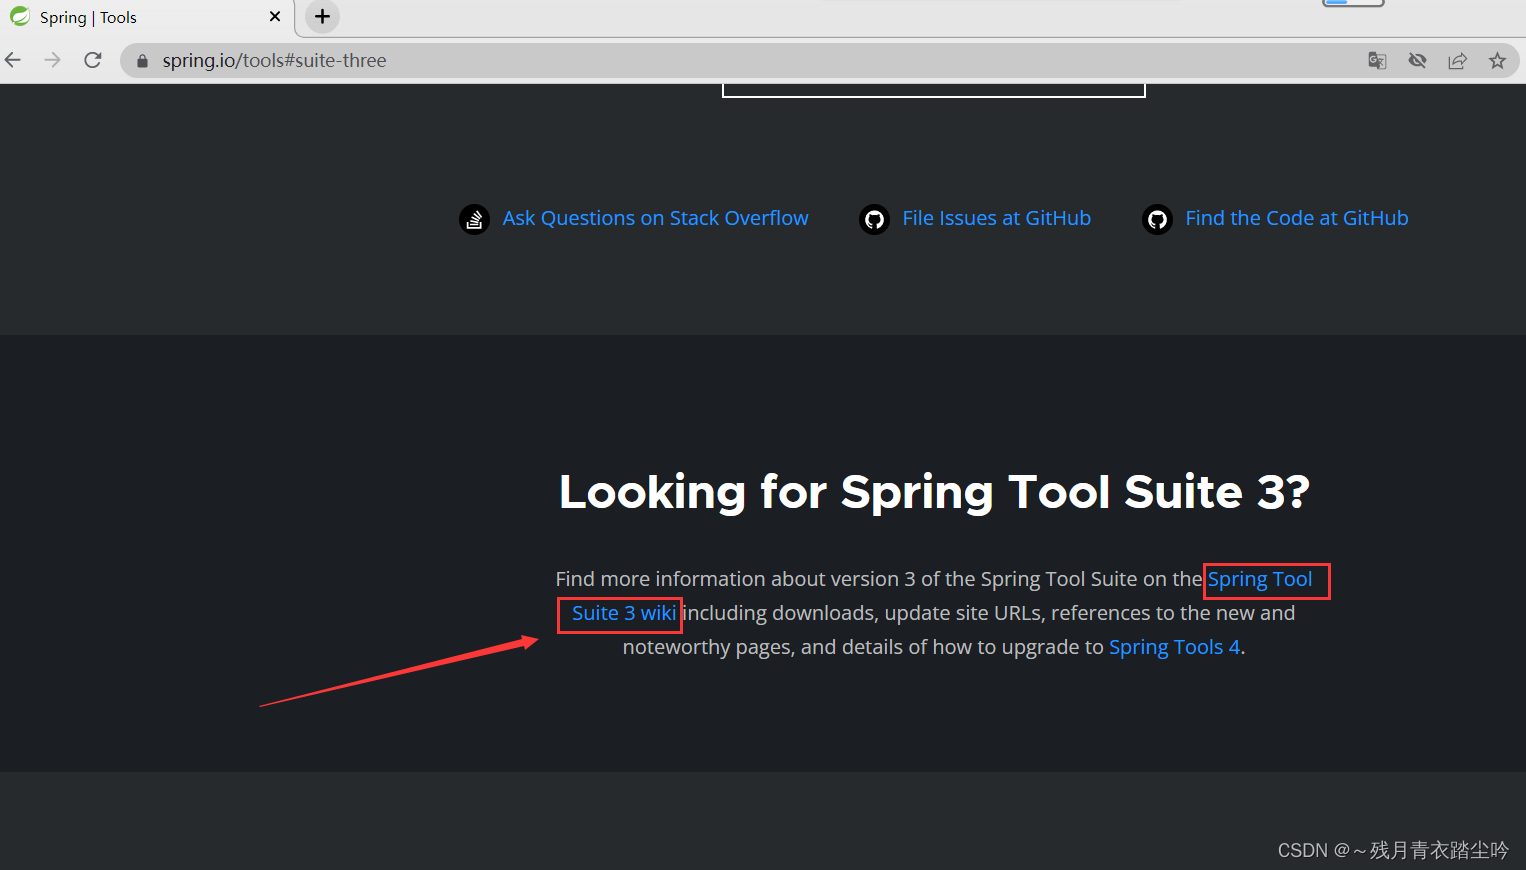The height and width of the screenshot is (870, 1526).
Task: Click the grayed-out forward navigation arrow
Action: (52, 59)
